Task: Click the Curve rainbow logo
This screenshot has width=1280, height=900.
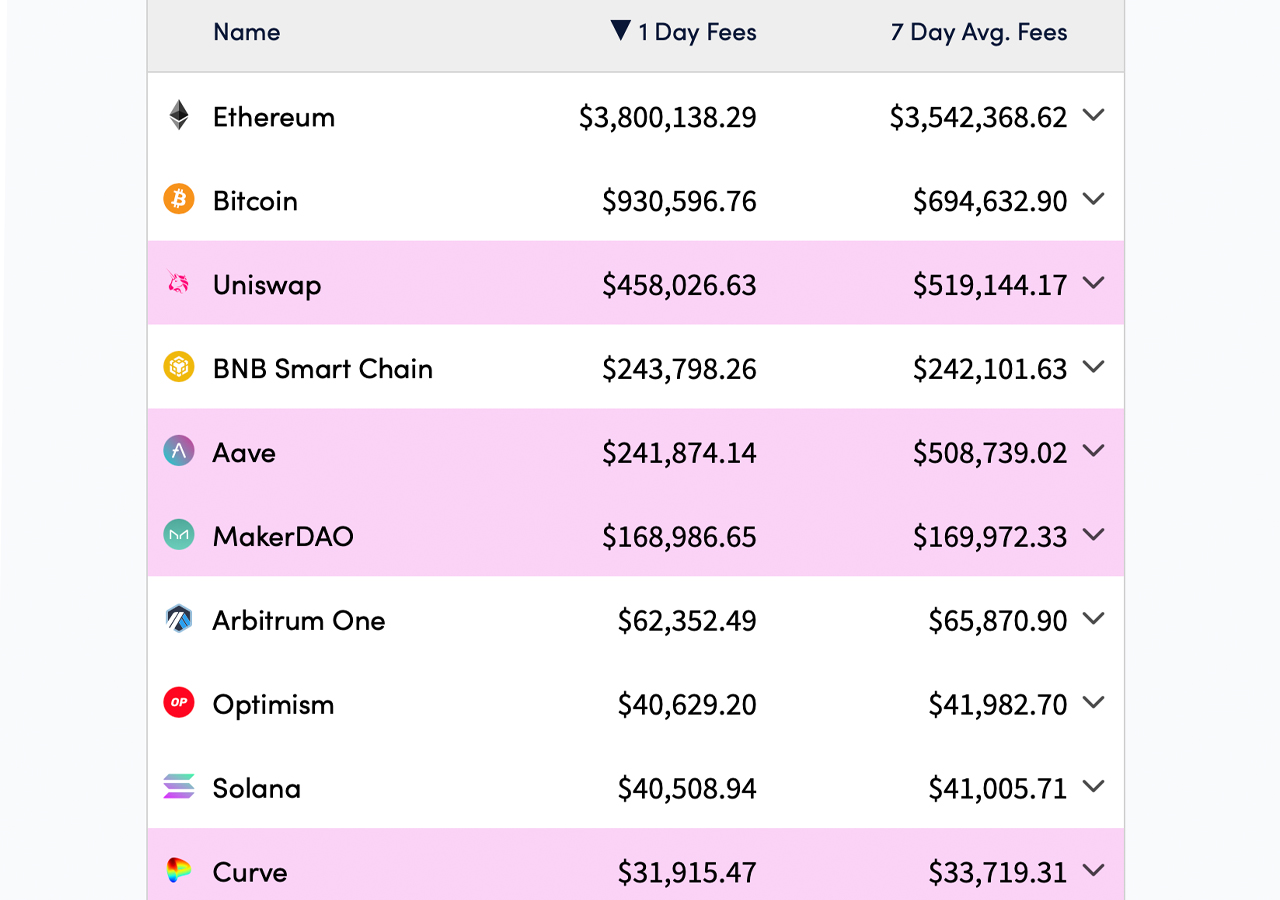Action: 178,871
